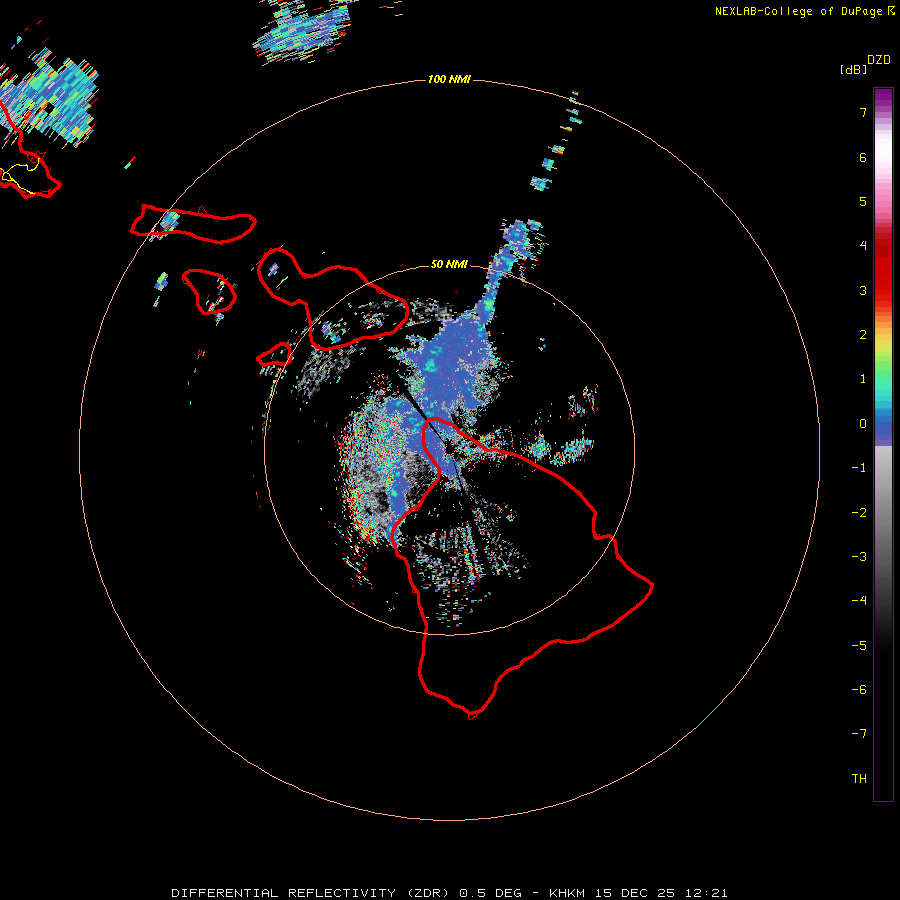
Task: Click the TH threshold label on color scale
Action: pos(859,779)
